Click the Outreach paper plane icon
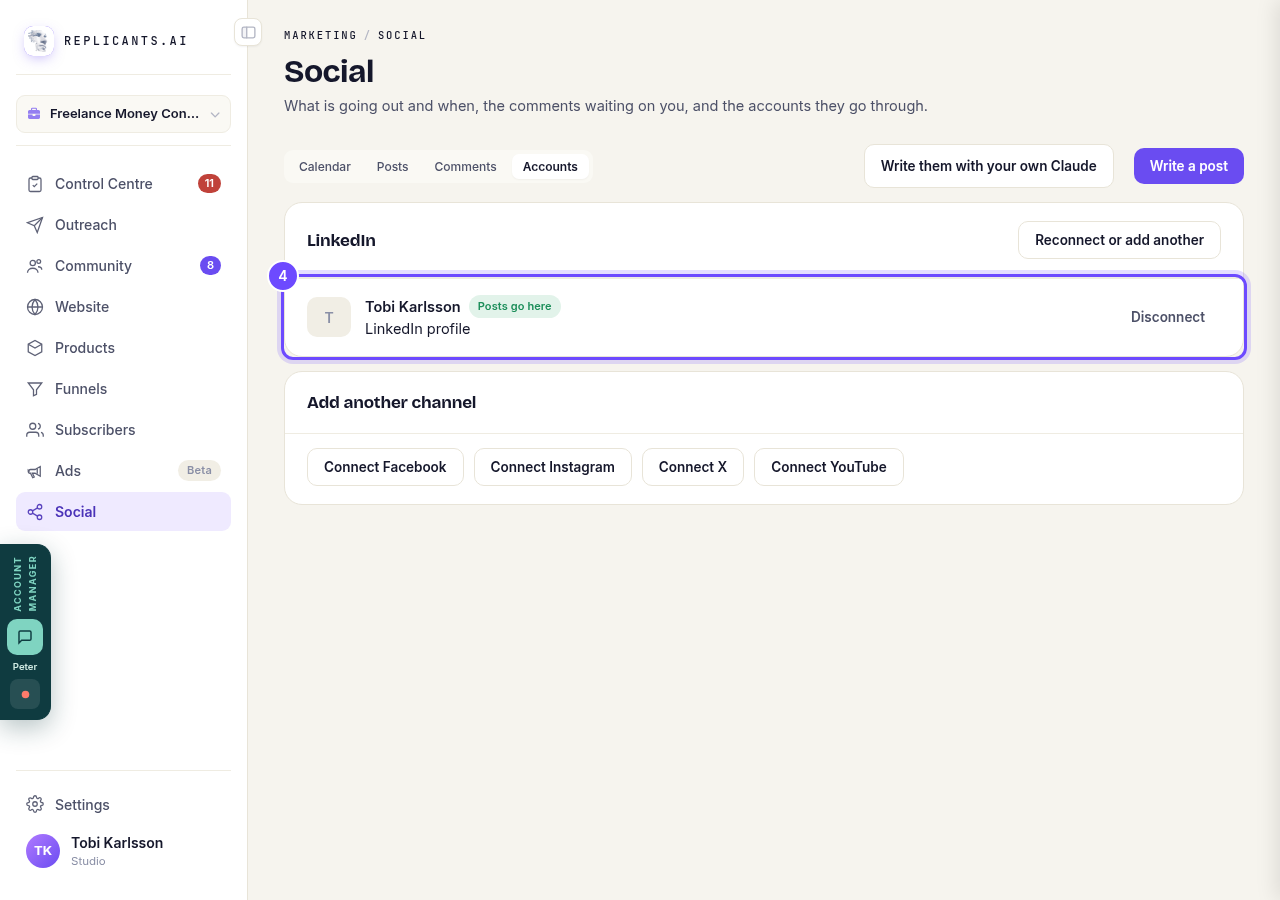Viewport: 1280px width, 900px height. point(35,225)
